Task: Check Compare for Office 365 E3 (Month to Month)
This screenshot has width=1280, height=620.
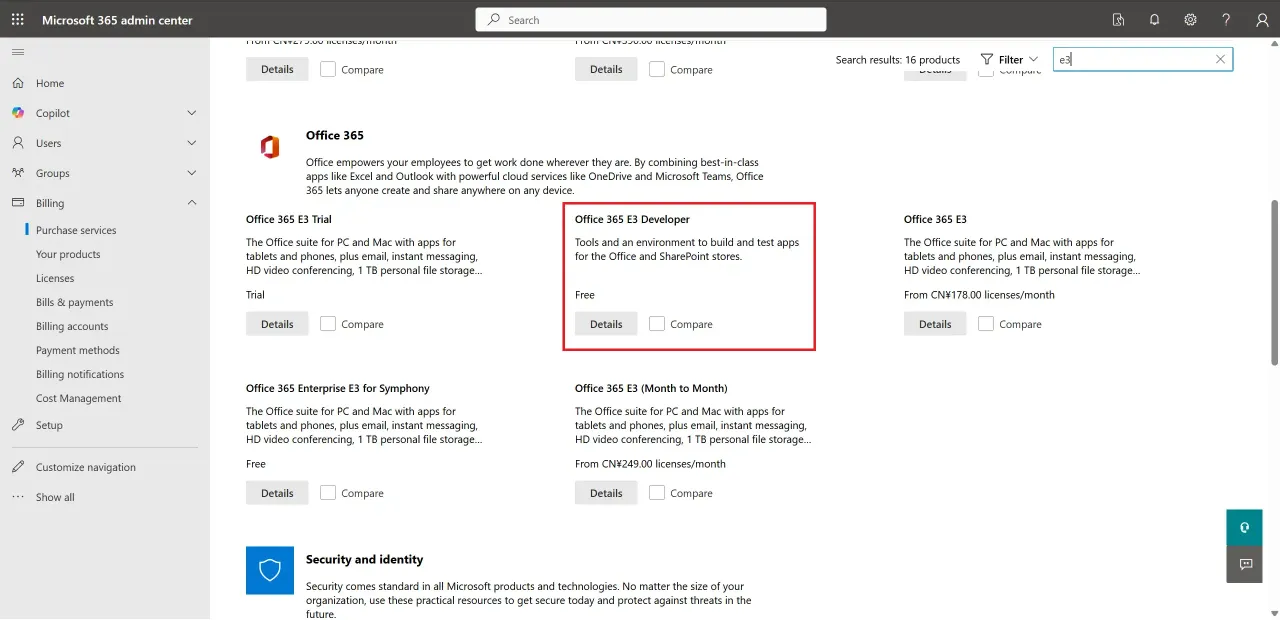Action: (657, 493)
